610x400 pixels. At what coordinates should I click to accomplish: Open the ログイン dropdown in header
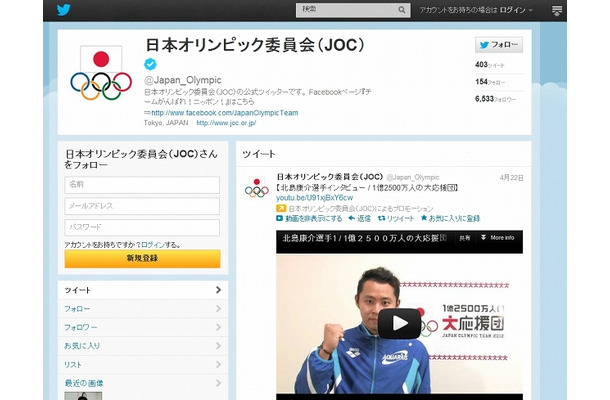click(516, 10)
